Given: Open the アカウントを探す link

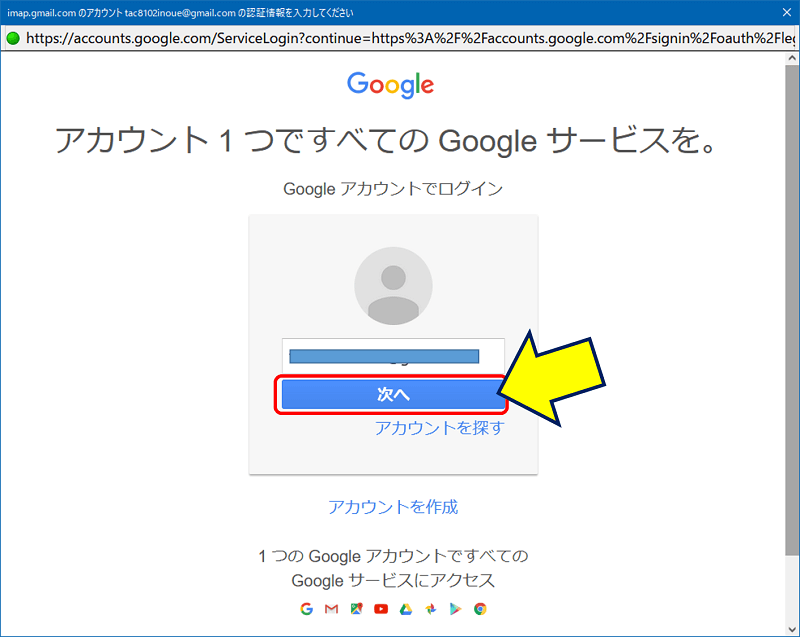Looking at the screenshot, I should click(x=440, y=427).
